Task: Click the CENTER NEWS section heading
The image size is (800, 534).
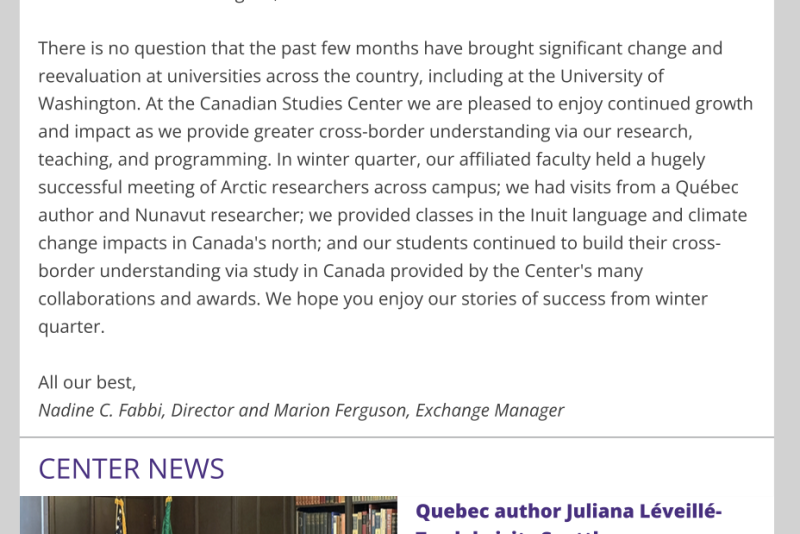Action: 131,468
